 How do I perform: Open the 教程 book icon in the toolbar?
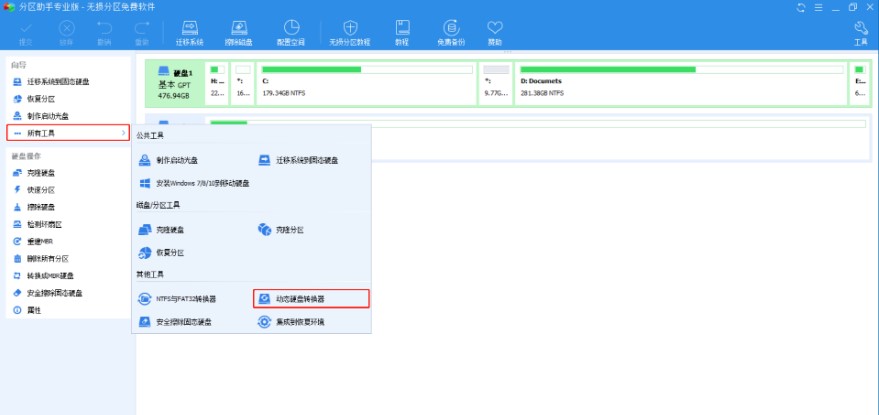coord(402,33)
